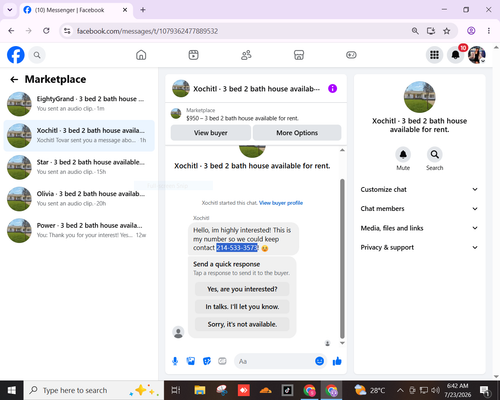This screenshot has width=500, height=400.
Task: Open File Explorer from taskbar
Action: [200, 390]
